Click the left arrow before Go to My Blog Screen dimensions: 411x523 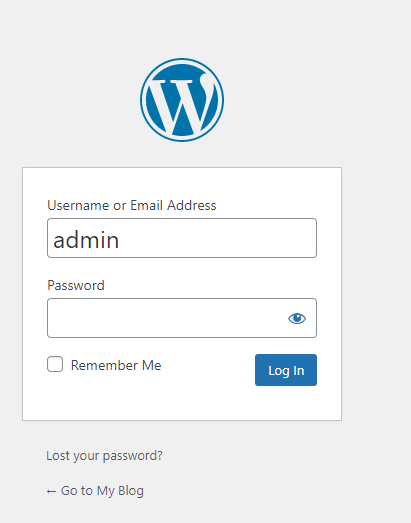51,491
